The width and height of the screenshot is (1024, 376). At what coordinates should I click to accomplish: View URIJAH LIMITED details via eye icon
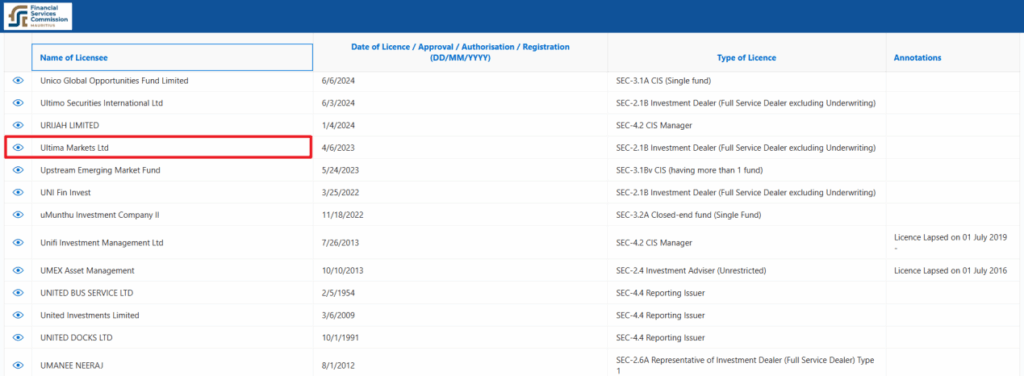(x=18, y=125)
